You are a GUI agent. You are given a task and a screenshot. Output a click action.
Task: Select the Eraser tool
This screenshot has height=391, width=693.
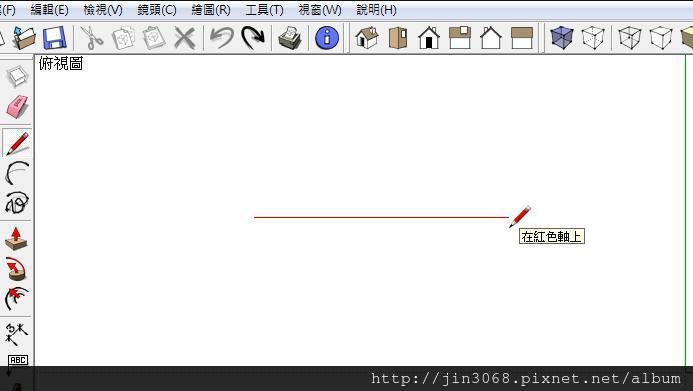click(x=17, y=106)
